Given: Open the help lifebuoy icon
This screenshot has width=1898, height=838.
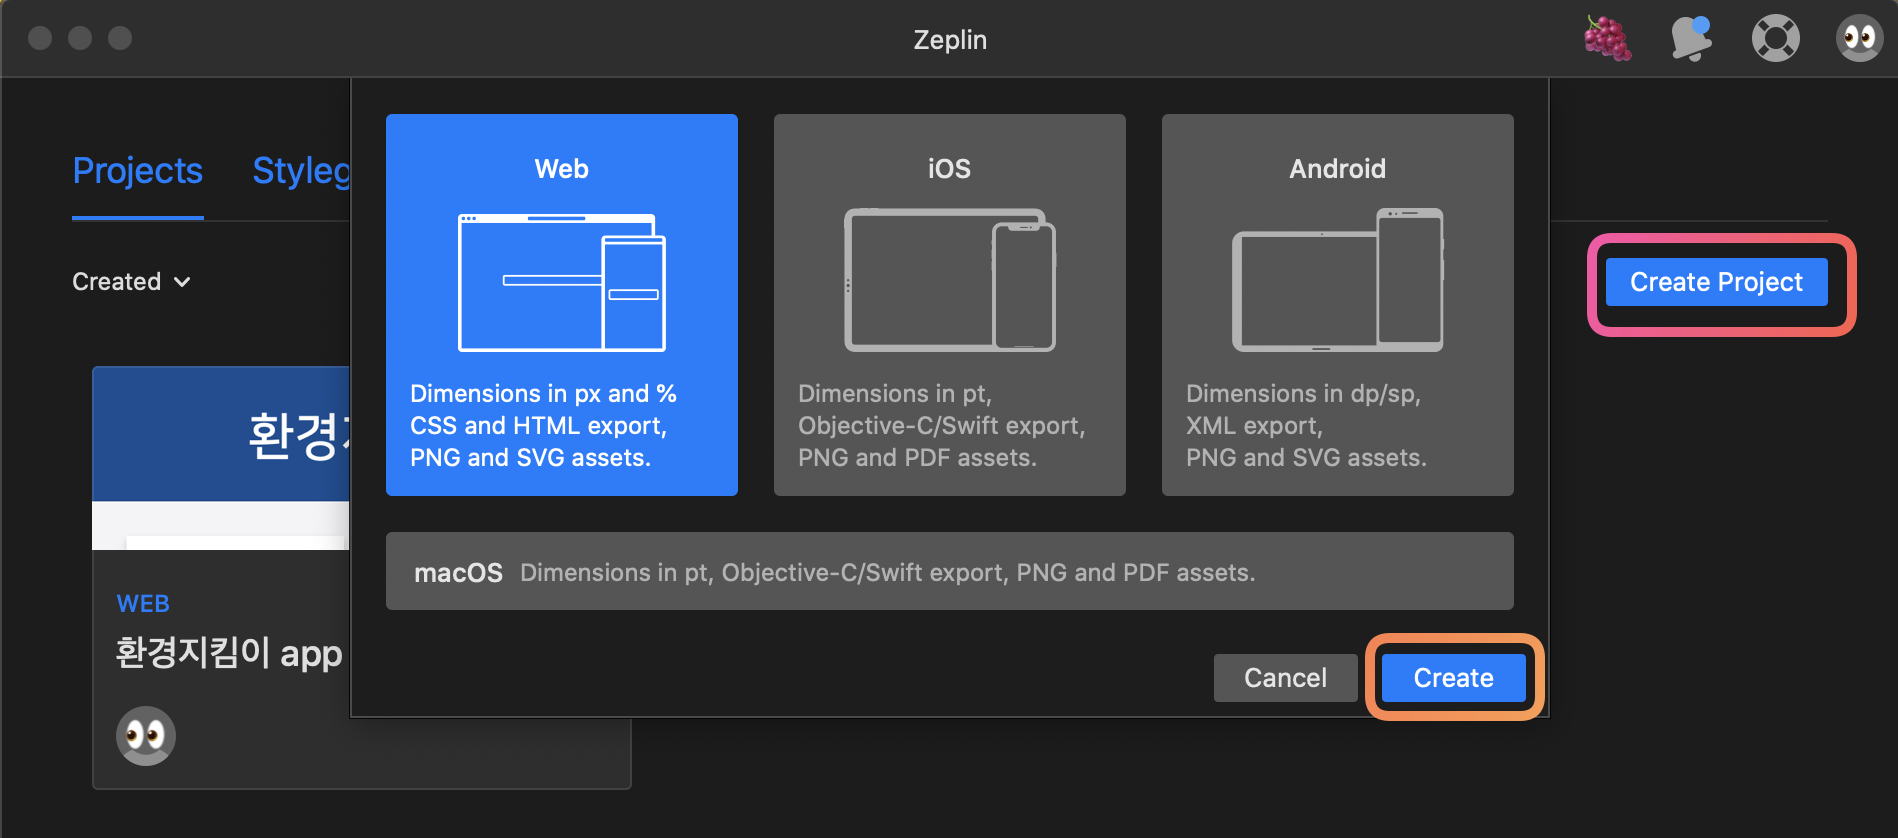Looking at the screenshot, I should [x=1776, y=39].
